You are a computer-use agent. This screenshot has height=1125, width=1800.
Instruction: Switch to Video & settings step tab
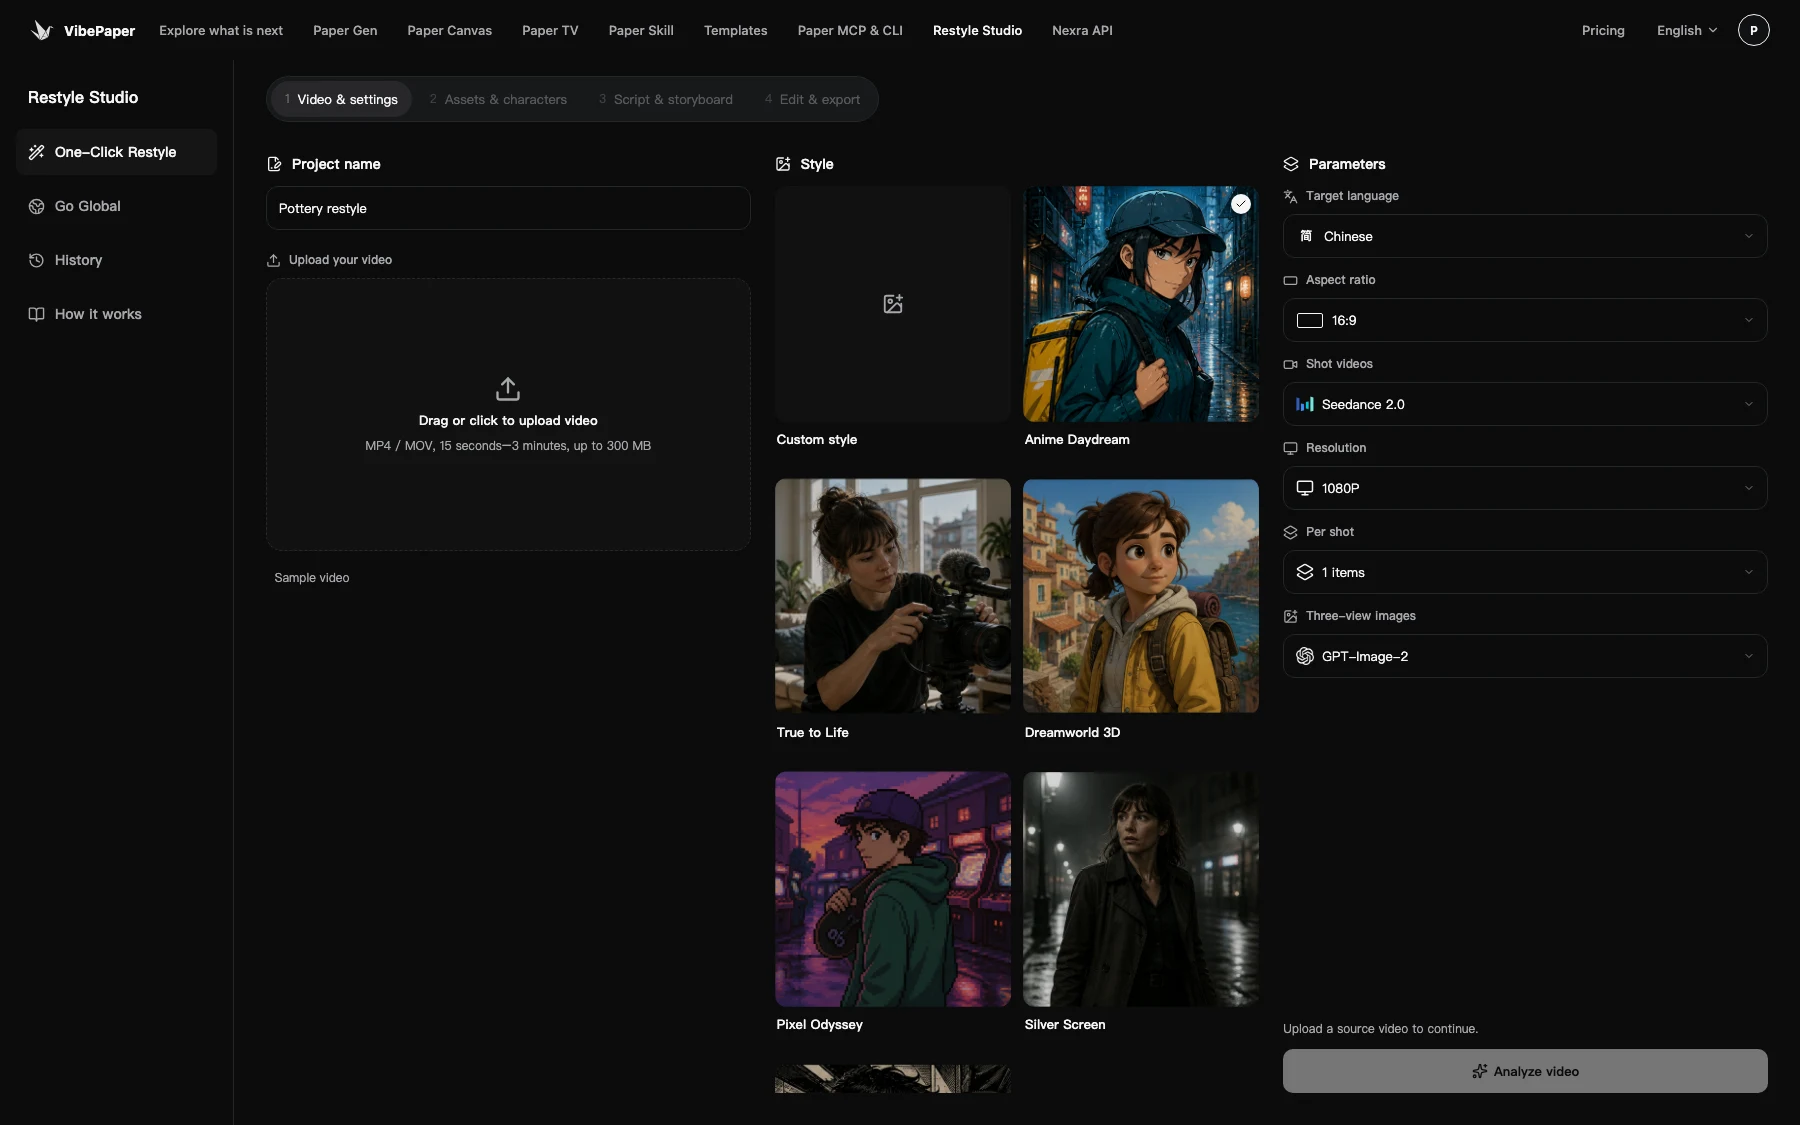coord(341,99)
